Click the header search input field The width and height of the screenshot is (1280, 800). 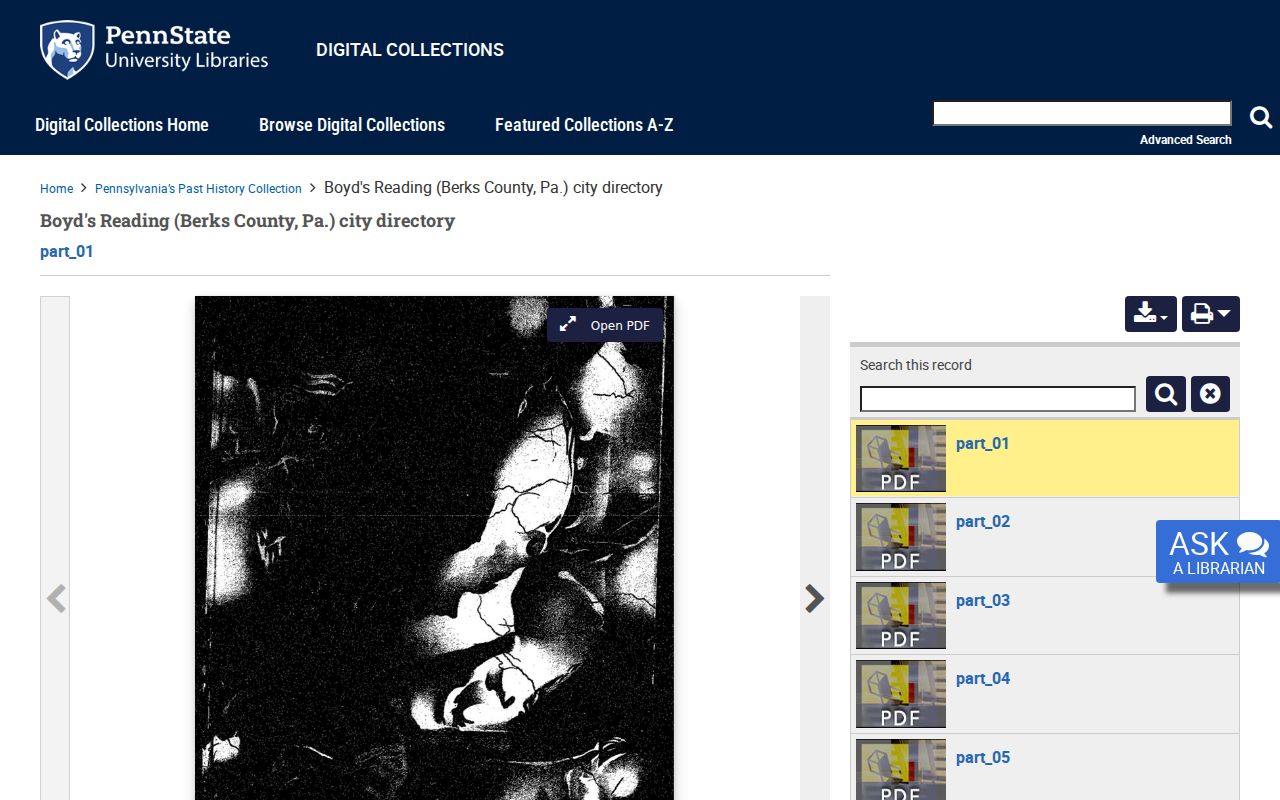pos(1082,113)
